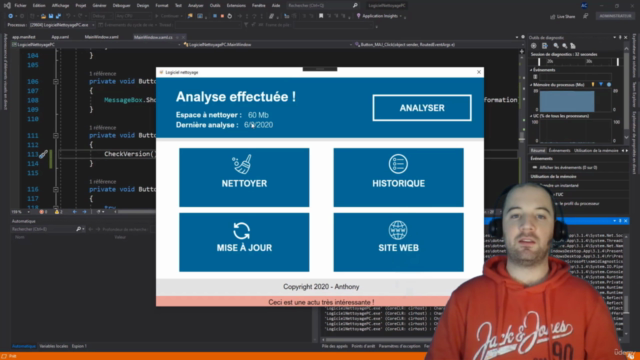Click the save file toolbar icon

(51, 16)
